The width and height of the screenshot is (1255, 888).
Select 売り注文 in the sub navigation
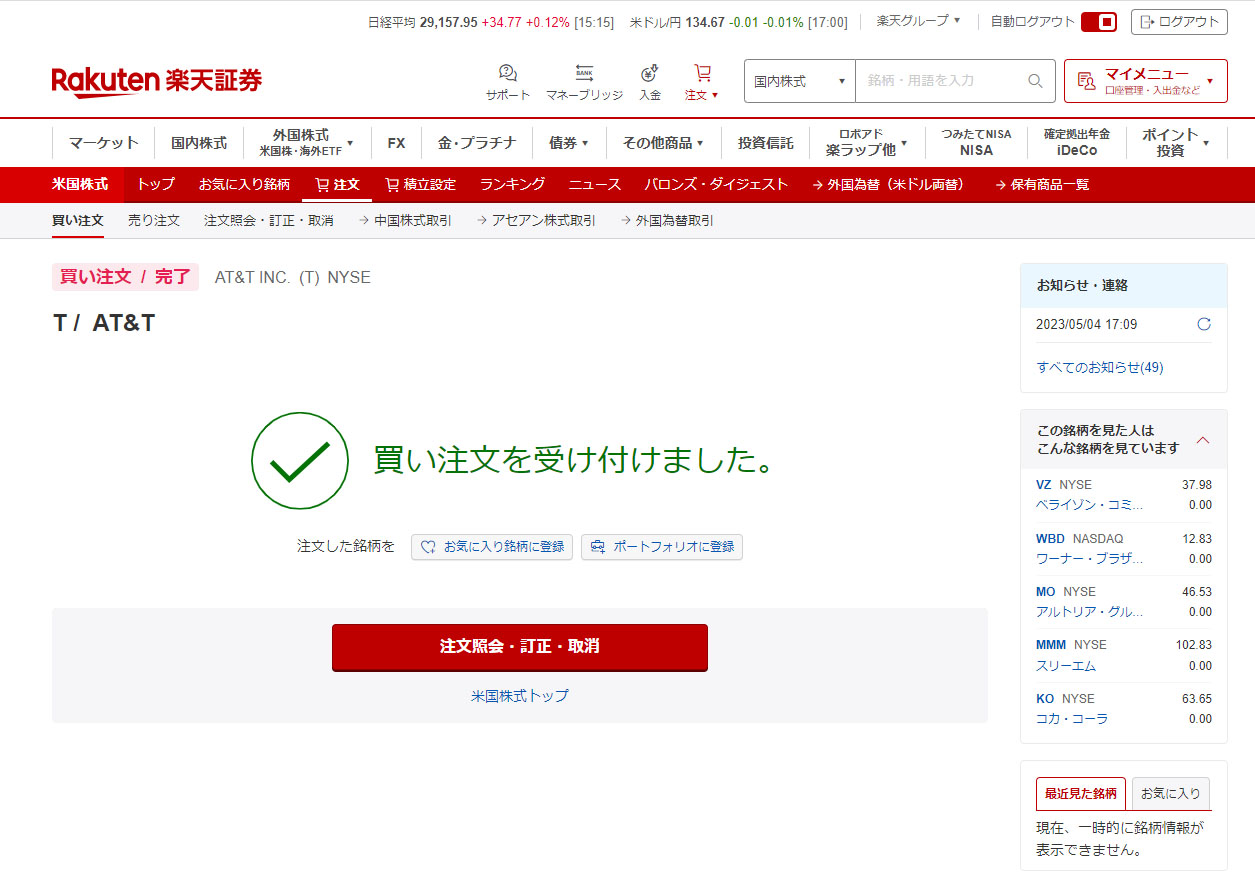[154, 220]
